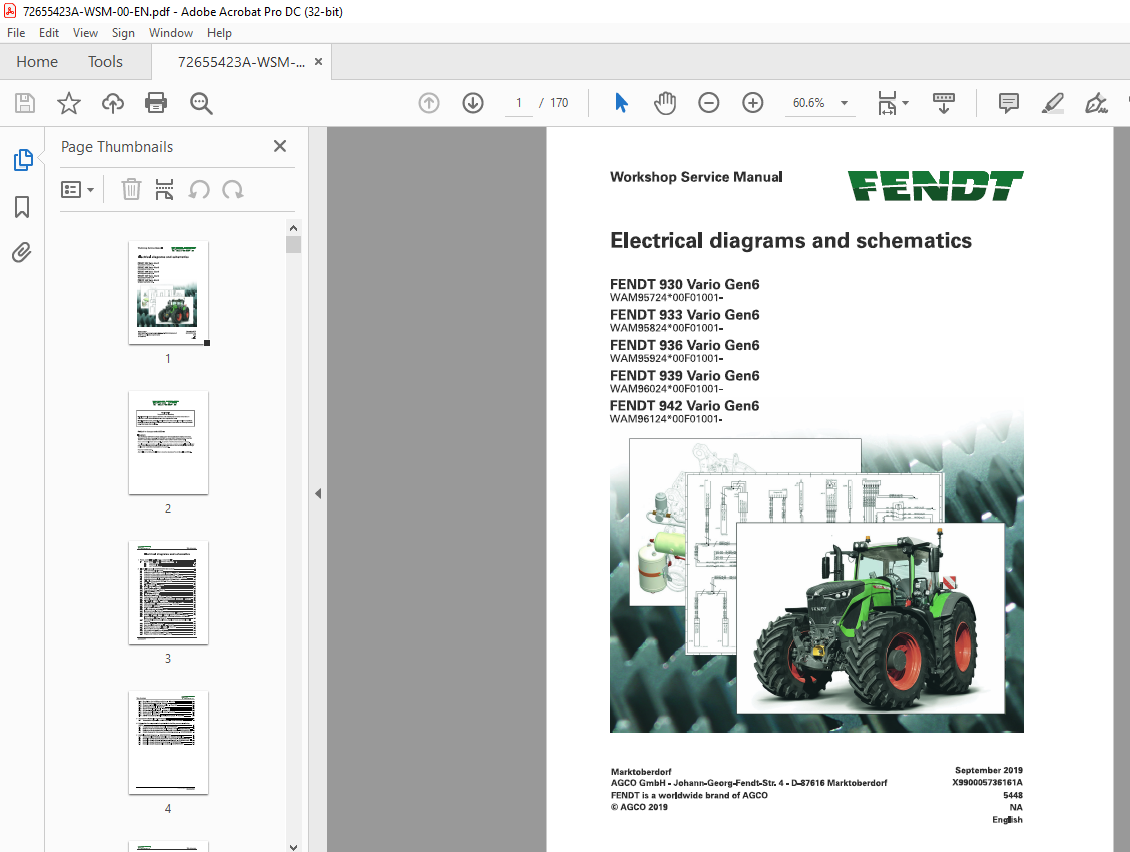Click the current page number field
Screen dimensions: 1130x852
pyautogui.click(x=519, y=103)
